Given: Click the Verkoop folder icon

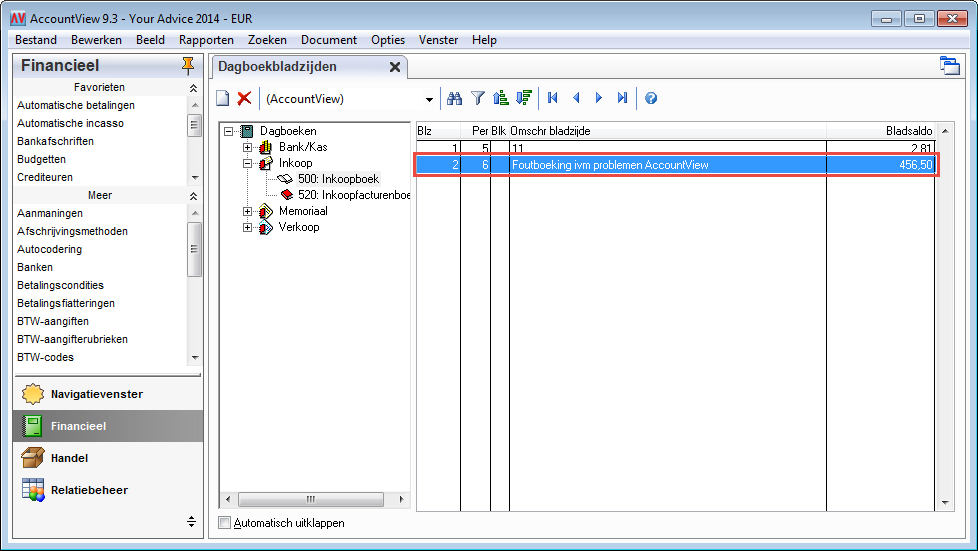Looking at the screenshot, I should click(266, 227).
